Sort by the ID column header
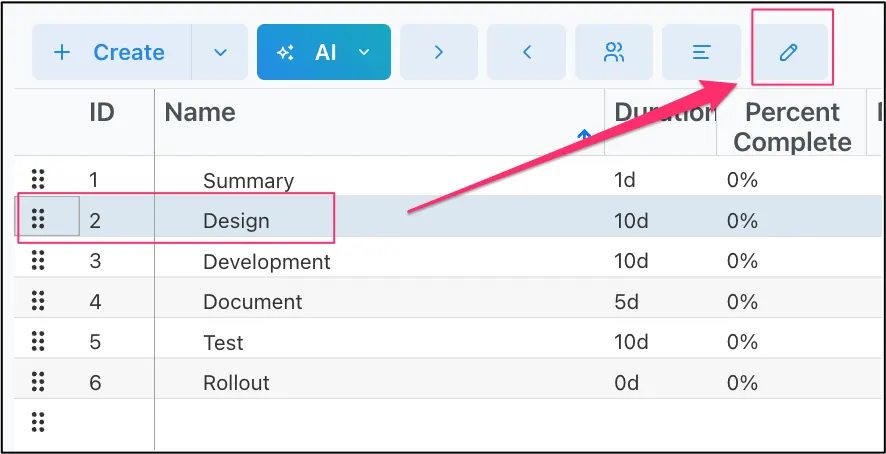Screen dimensions: 886x454 (102, 113)
